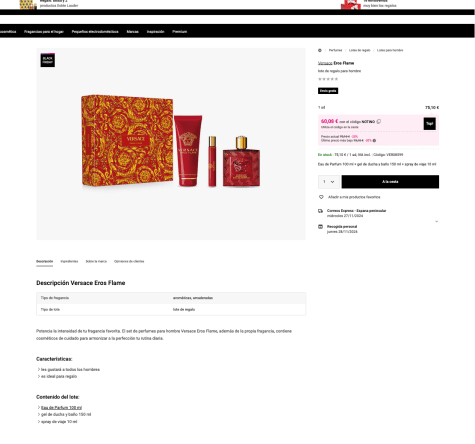Follow the Versace brand link in title
Viewport: 475px width, 444px height.
[x=325, y=63]
